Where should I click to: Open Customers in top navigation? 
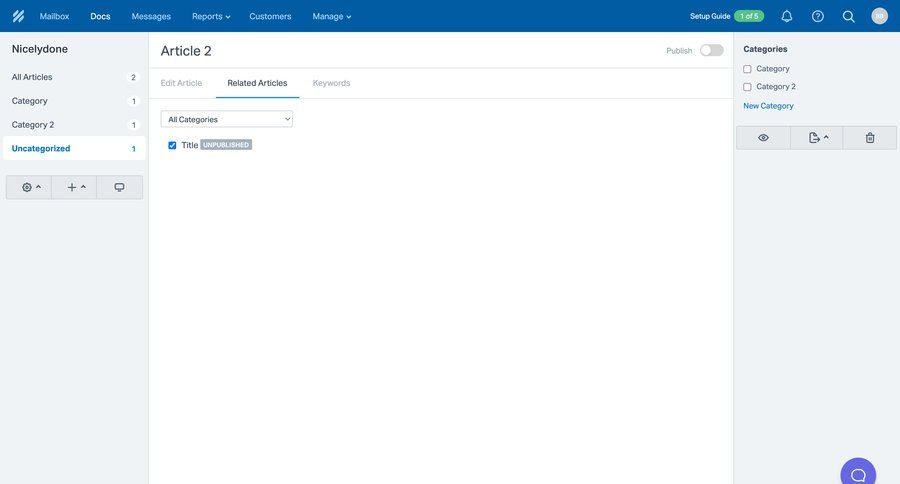click(270, 16)
